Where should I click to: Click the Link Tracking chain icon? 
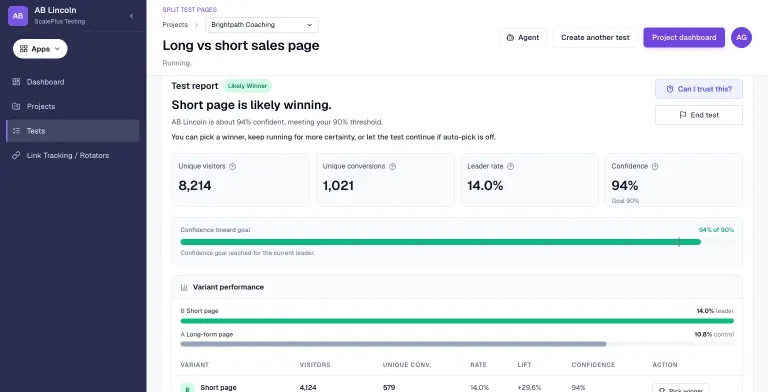(x=16, y=155)
